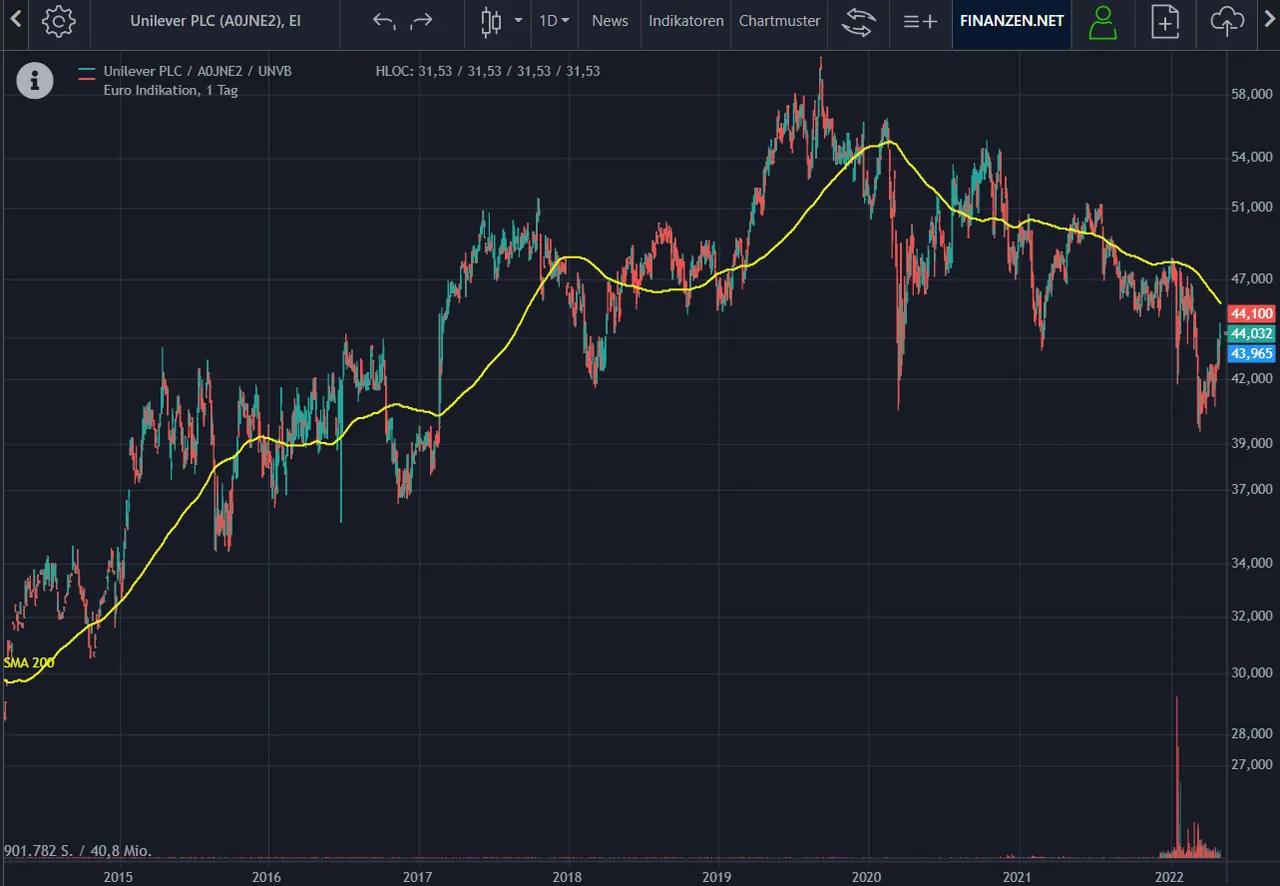Open chart settings gear icon
Screen dimensions: 1280x886
pos(59,21)
